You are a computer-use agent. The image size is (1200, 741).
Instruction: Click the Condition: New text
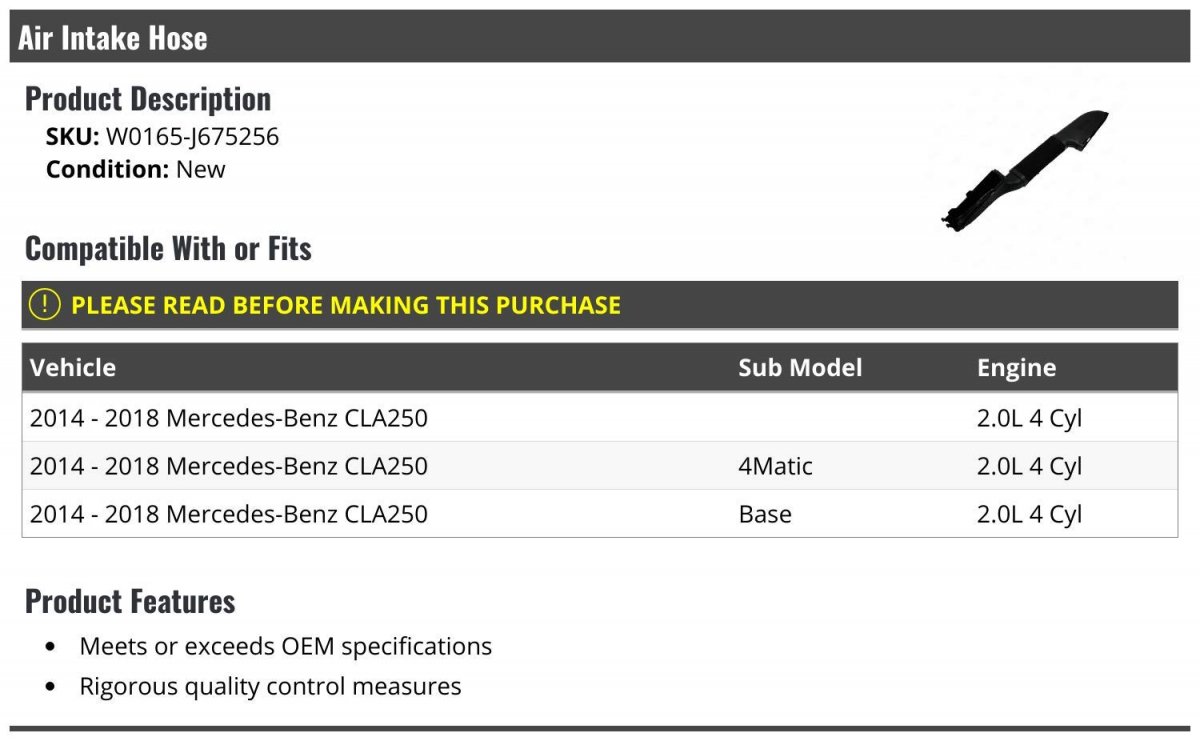point(135,169)
